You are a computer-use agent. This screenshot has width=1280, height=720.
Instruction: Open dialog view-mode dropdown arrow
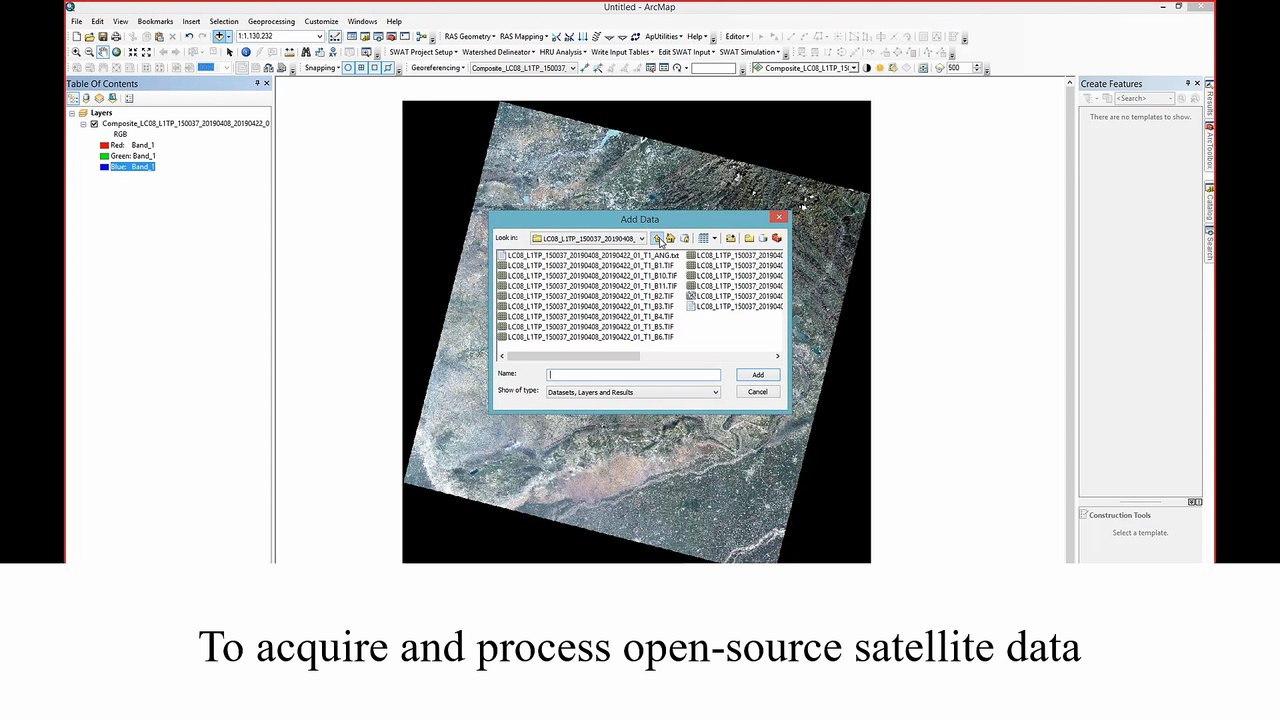point(714,238)
